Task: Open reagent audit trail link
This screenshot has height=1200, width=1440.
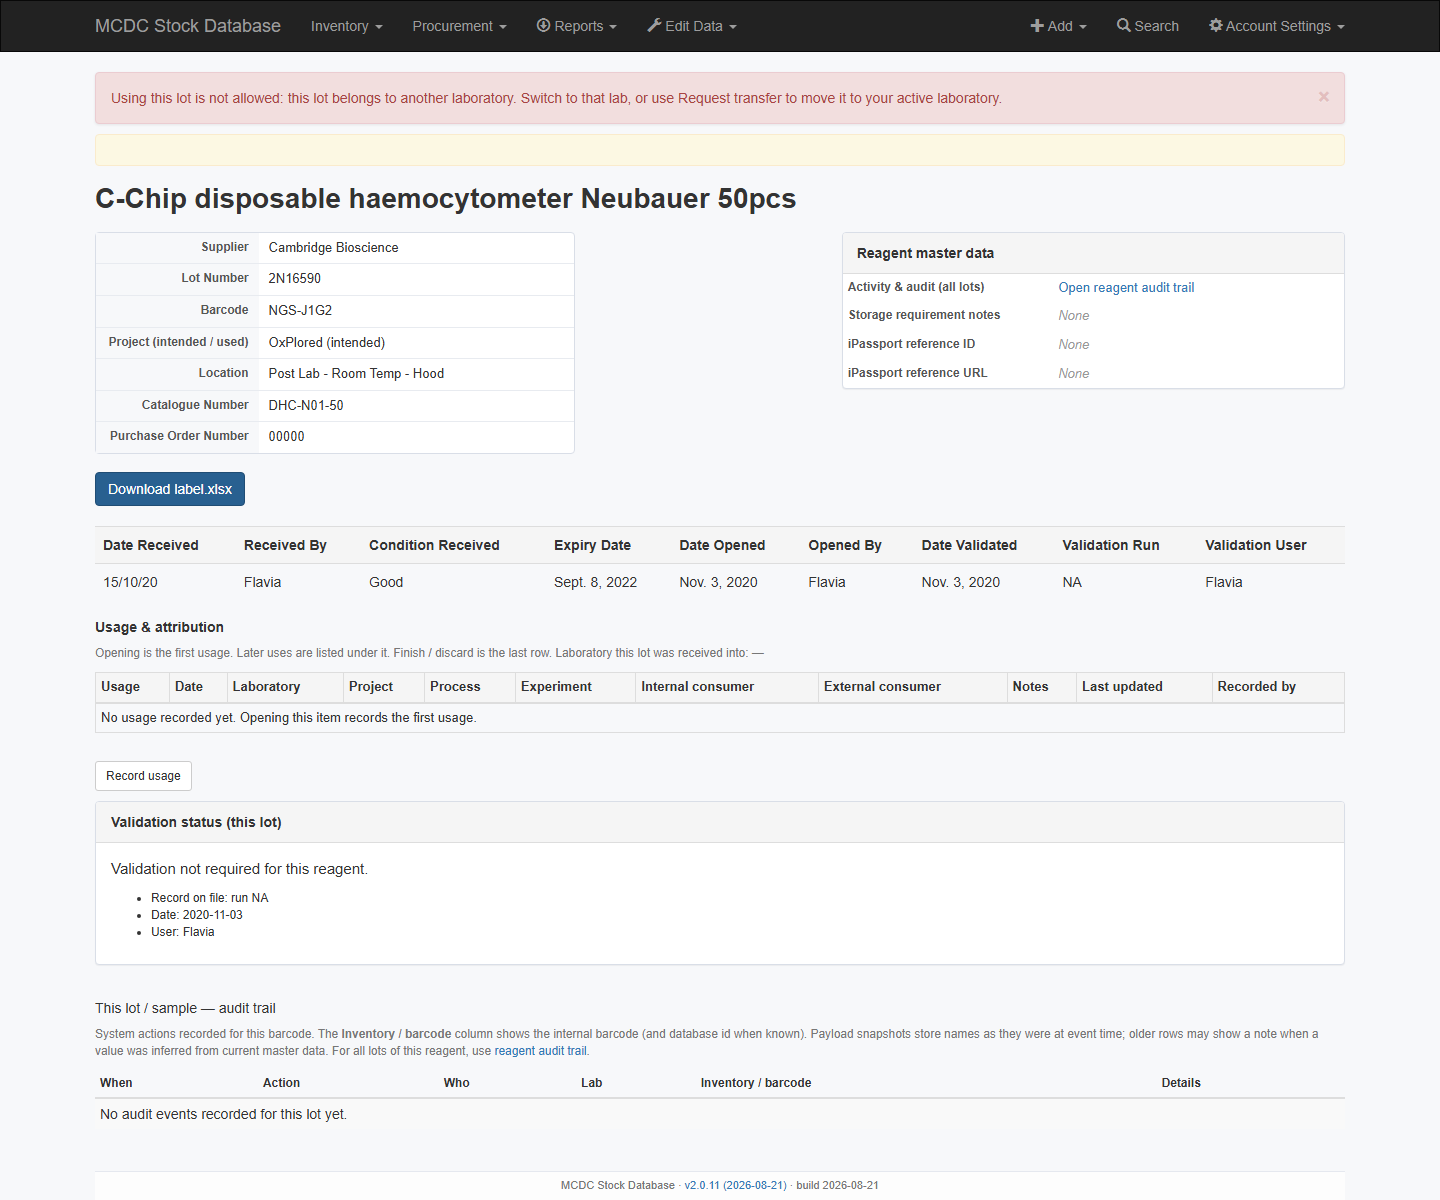Action: (x=1126, y=287)
